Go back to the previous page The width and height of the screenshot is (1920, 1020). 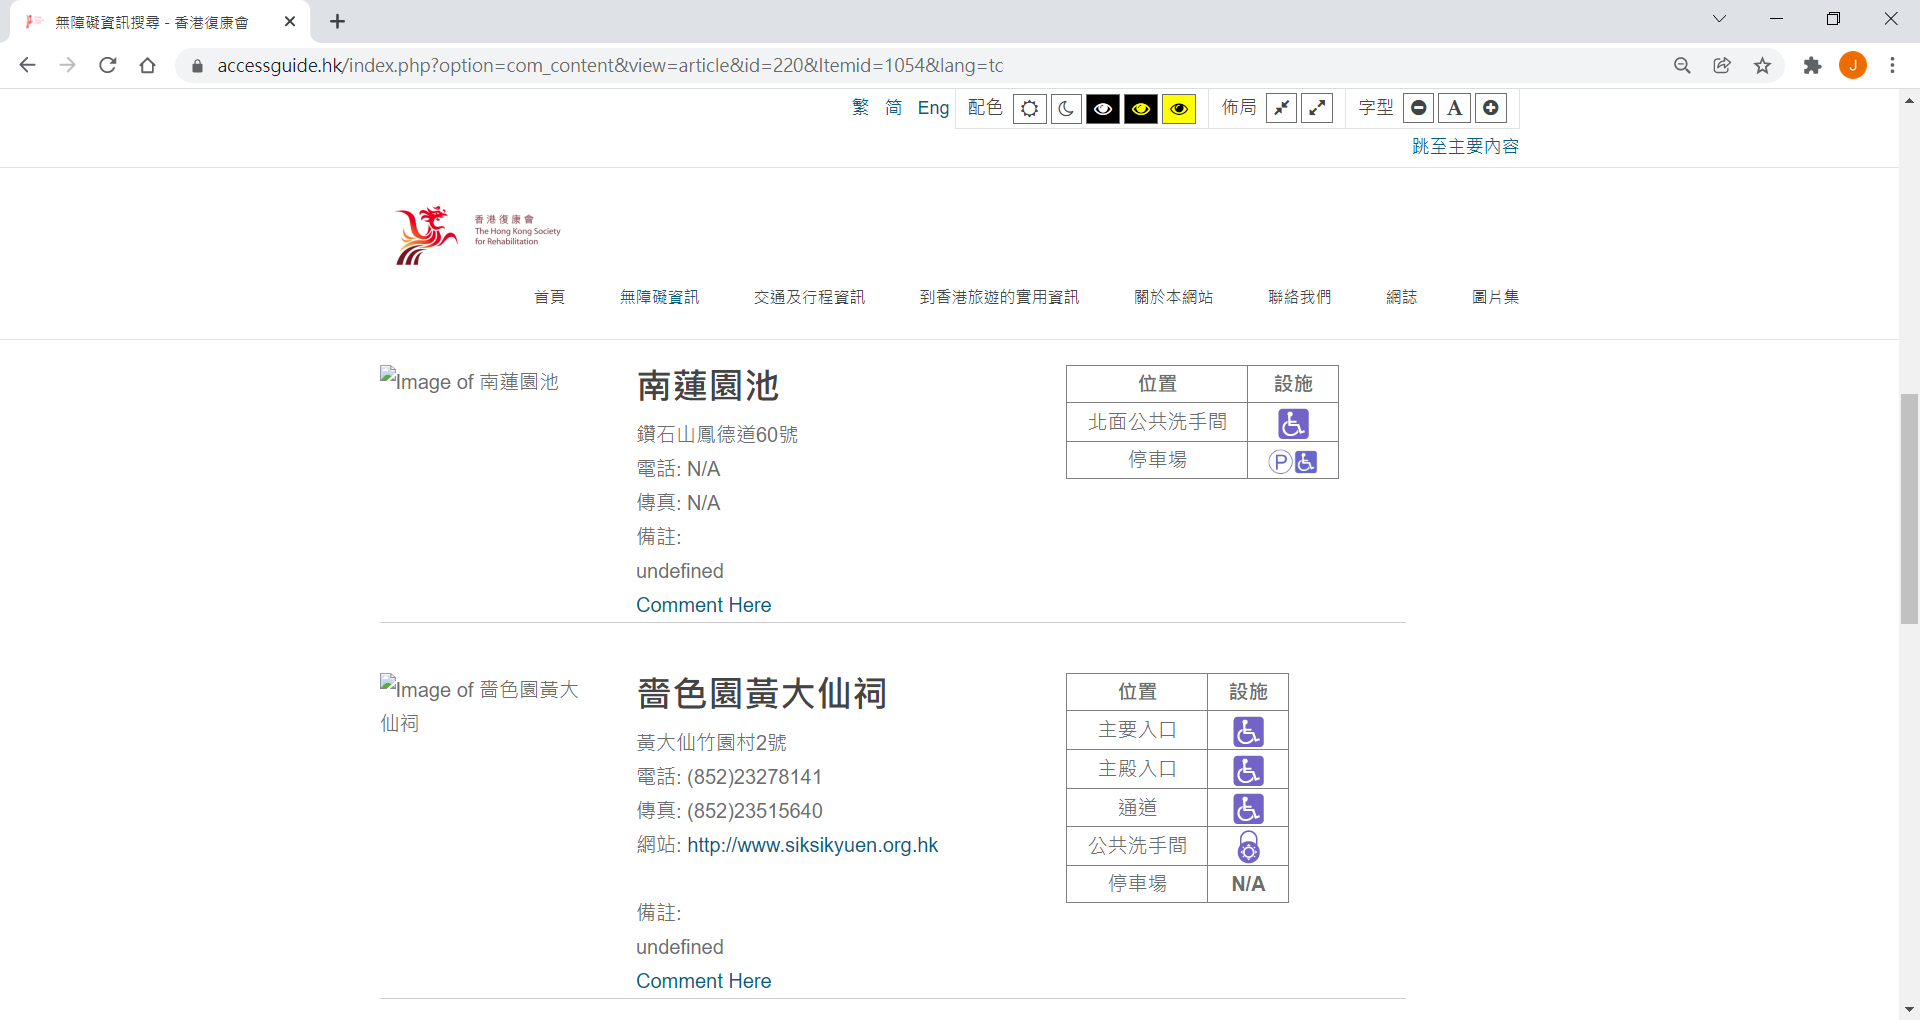27,65
